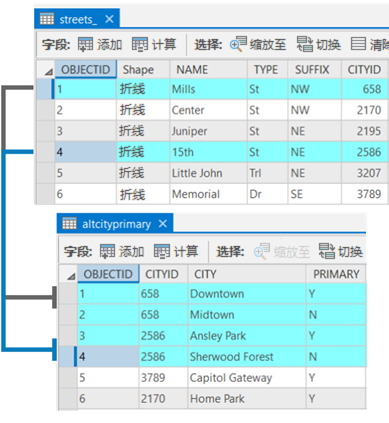Click the streets_ table tab icon
Screen dimensions: 389x423
[47, 19]
